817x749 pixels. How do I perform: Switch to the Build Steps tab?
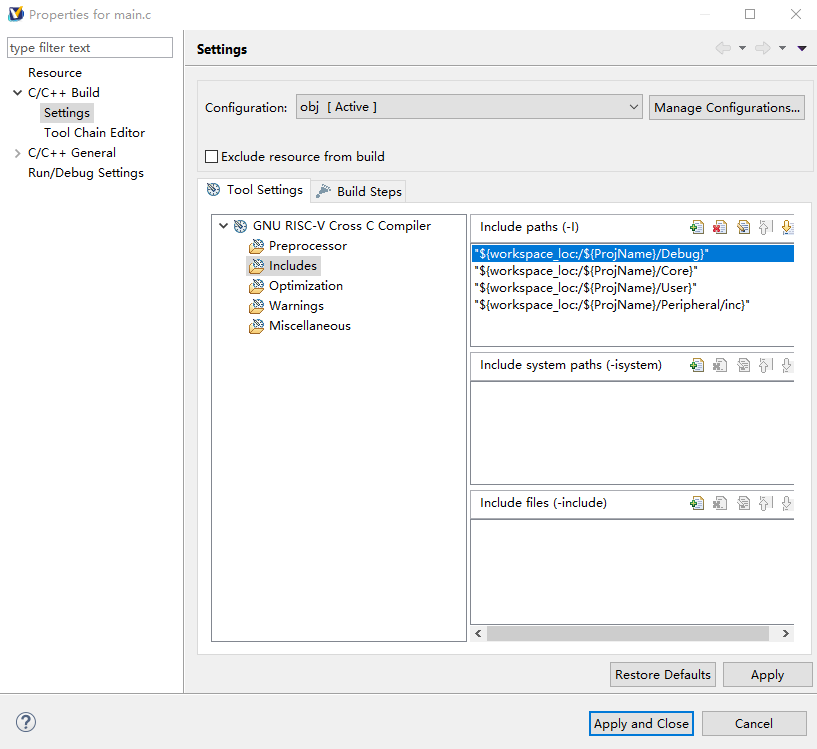[359, 191]
